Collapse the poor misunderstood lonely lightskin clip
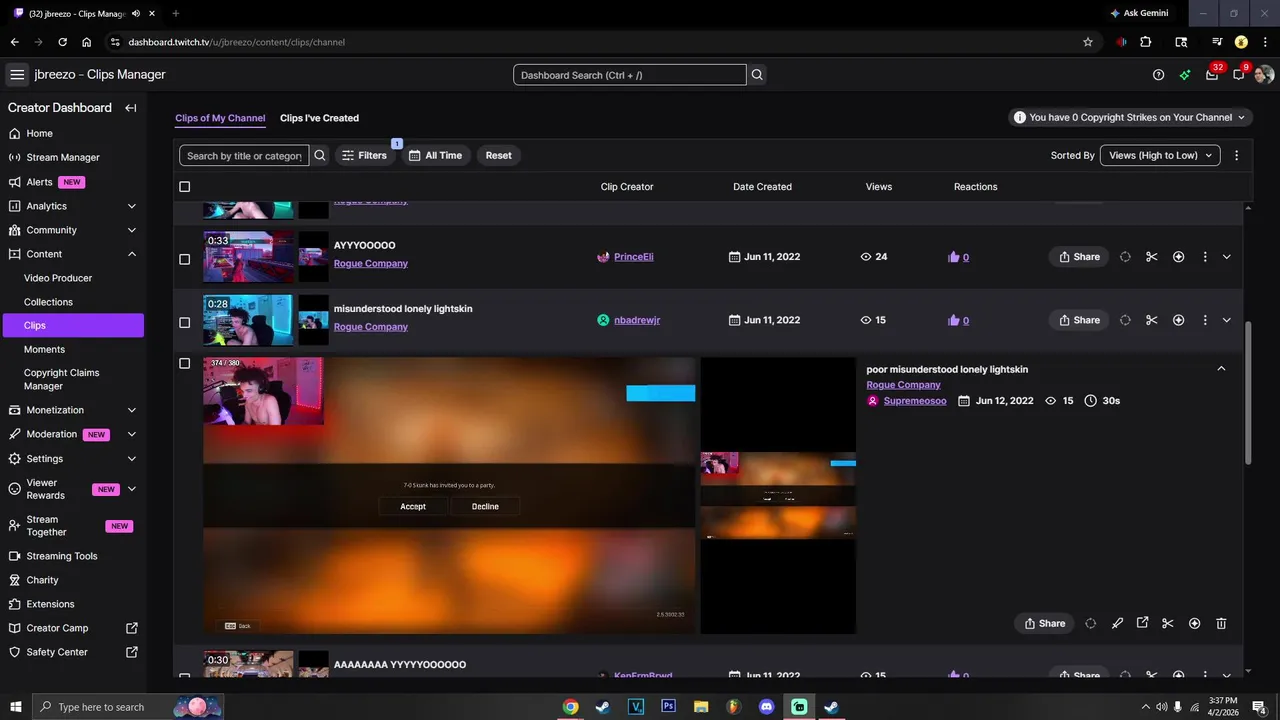The image size is (1280, 720). (1221, 369)
